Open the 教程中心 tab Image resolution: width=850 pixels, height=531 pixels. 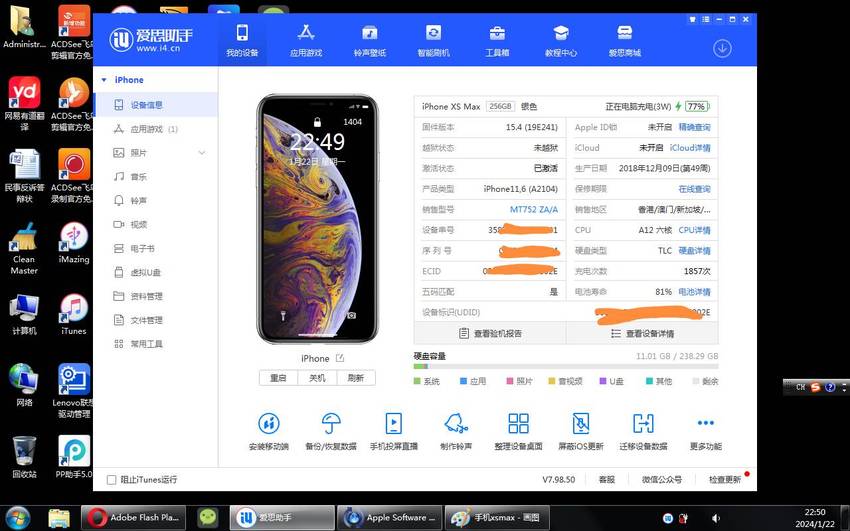tap(561, 40)
